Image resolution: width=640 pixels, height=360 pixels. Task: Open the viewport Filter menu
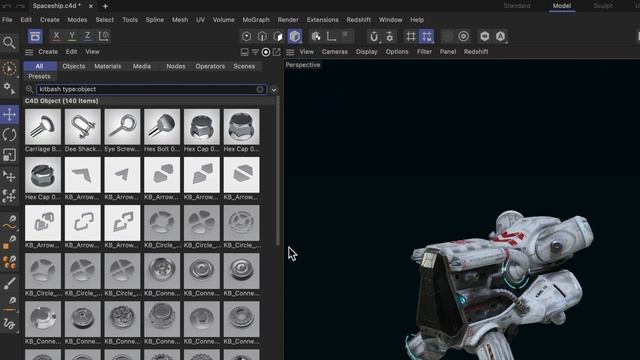click(x=424, y=52)
